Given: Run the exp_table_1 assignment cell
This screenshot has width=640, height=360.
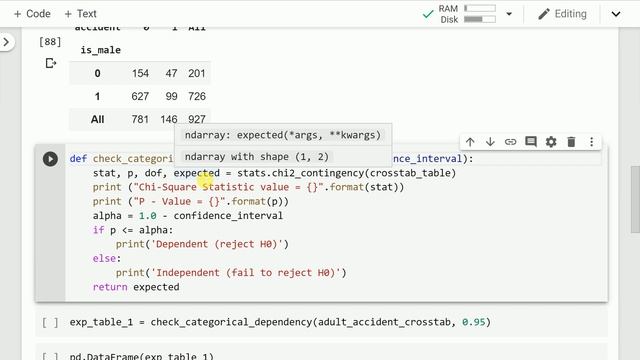Looking at the screenshot, I should 50,322.
